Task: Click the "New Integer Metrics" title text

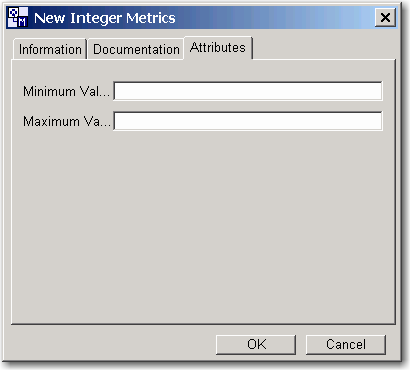Action: pos(105,18)
